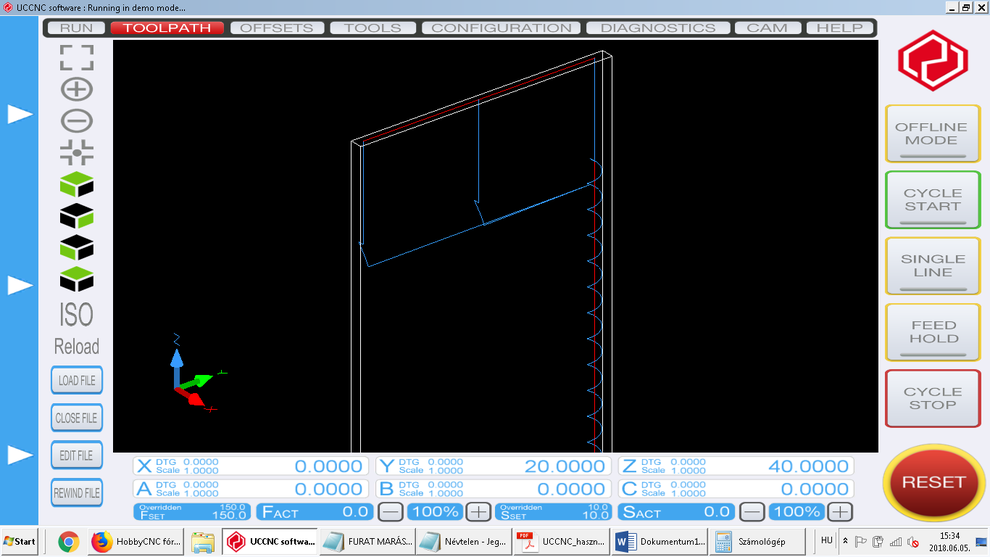This screenshot has width=990, height=557.
Task: Toggle SINGLE LINE mode
Action: click(931, 266)
